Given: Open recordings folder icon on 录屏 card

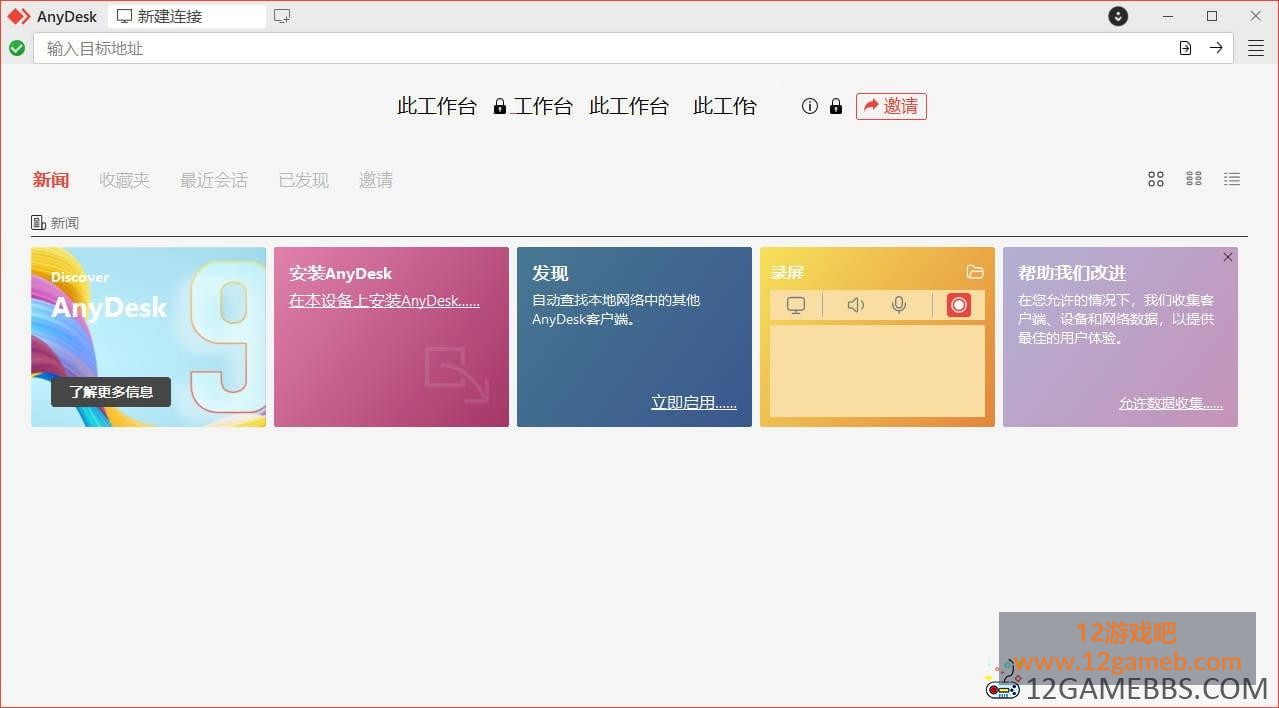Looking at the screenshot, I should click(975, 272).
